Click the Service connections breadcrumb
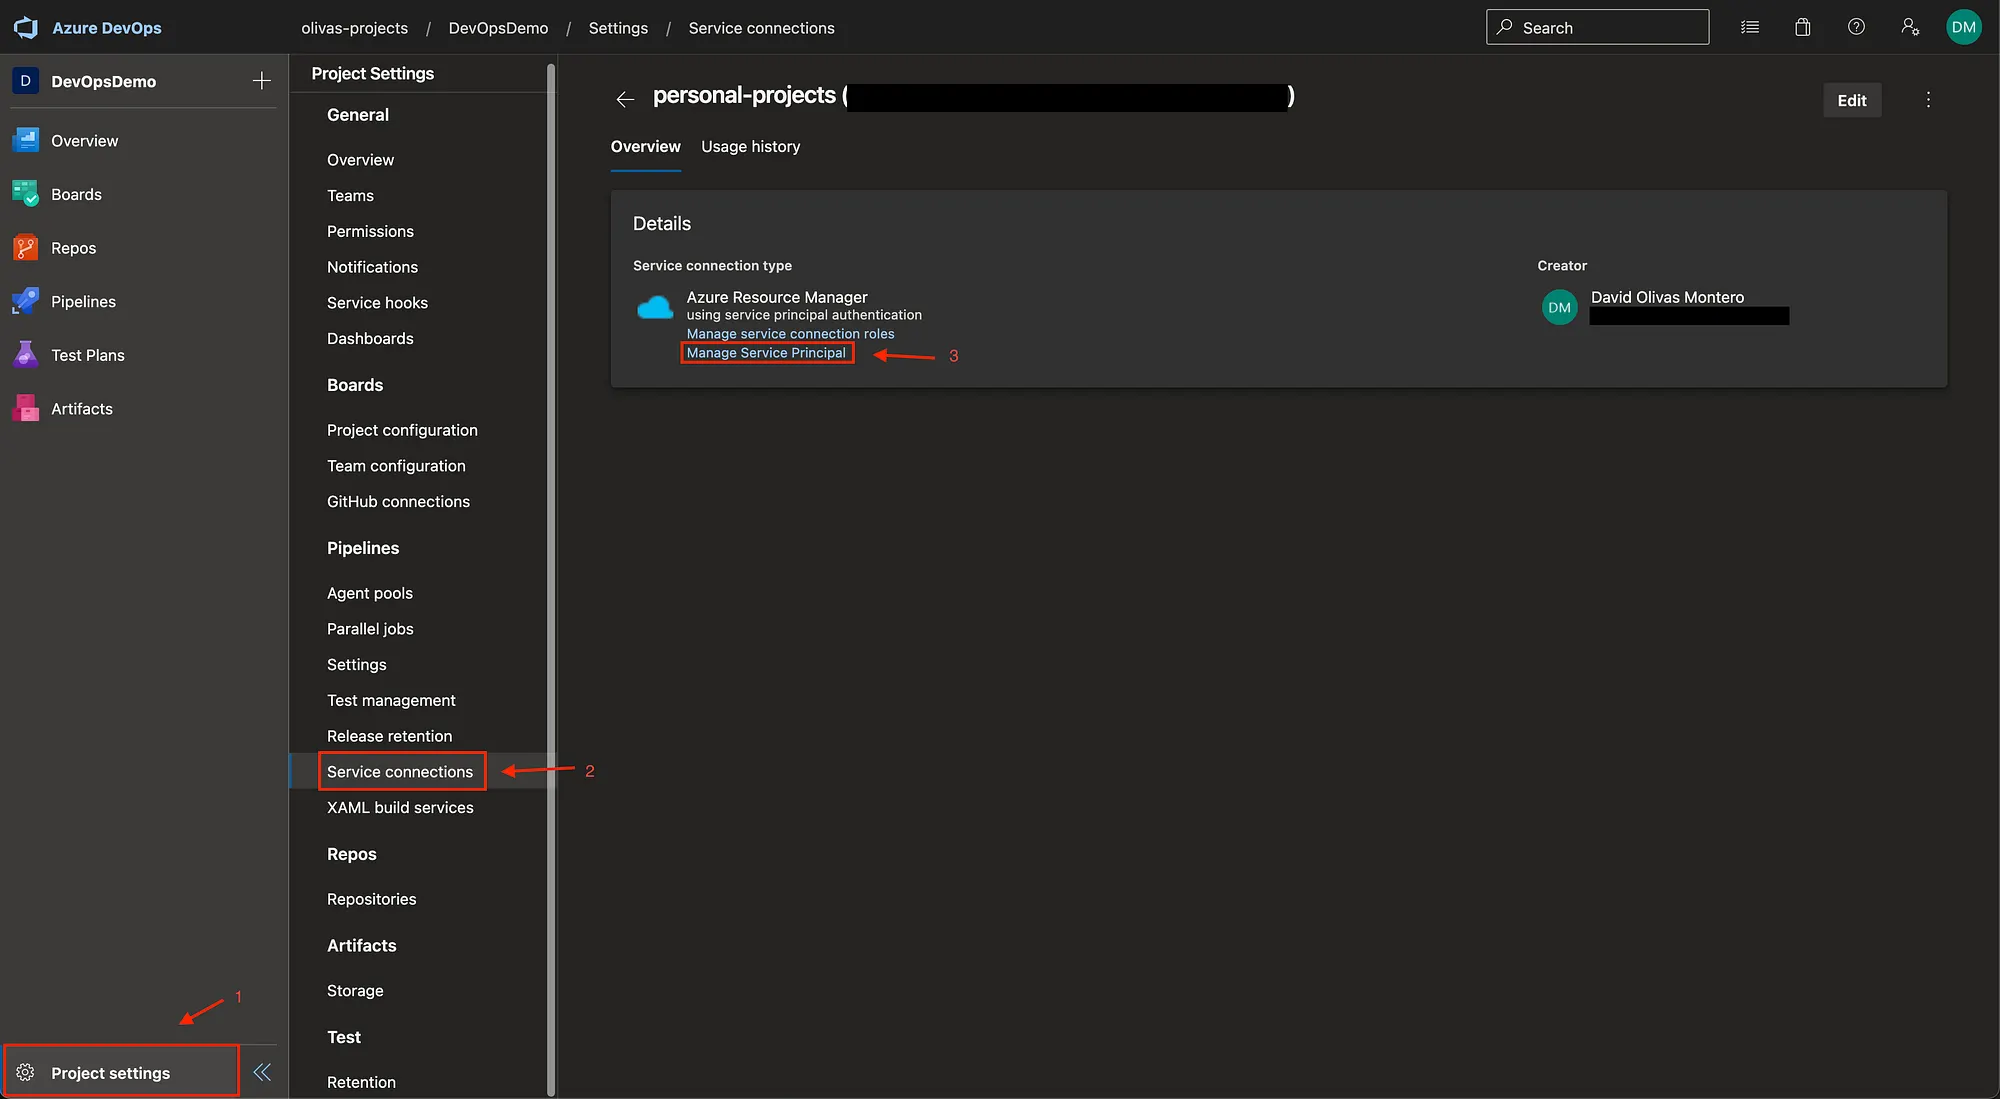Image resolution: width=2000 pixels, height=1099 pixels. pyautogui.click(x=761, y=28)
